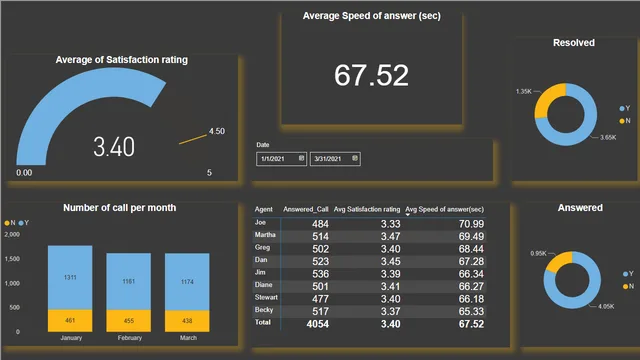Select N legend item in Answered chart

tap(628, 286)
